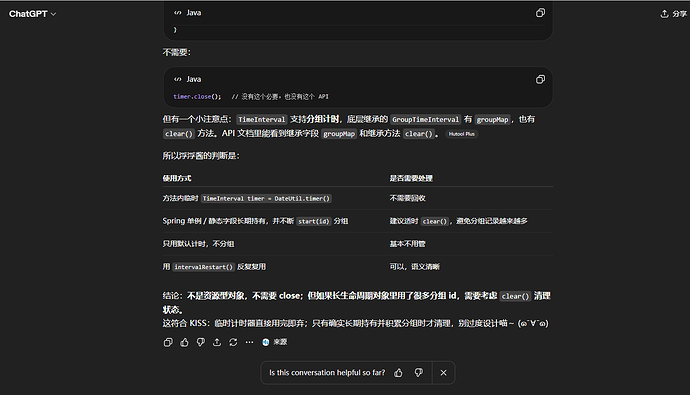Screen dimensions: 690x395
Task: Share the response with the upload icon
Action: 217,342
